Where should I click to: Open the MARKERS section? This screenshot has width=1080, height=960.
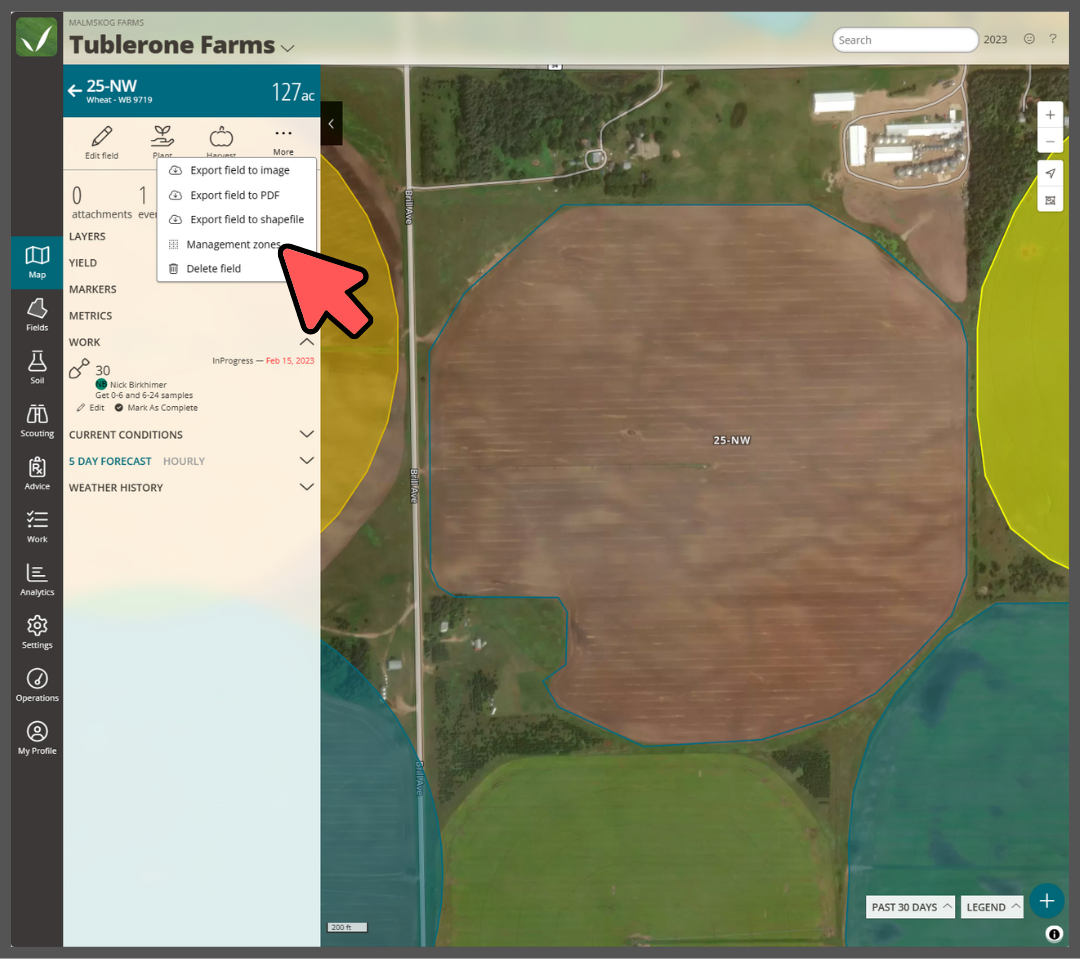(x=92, y=289)
